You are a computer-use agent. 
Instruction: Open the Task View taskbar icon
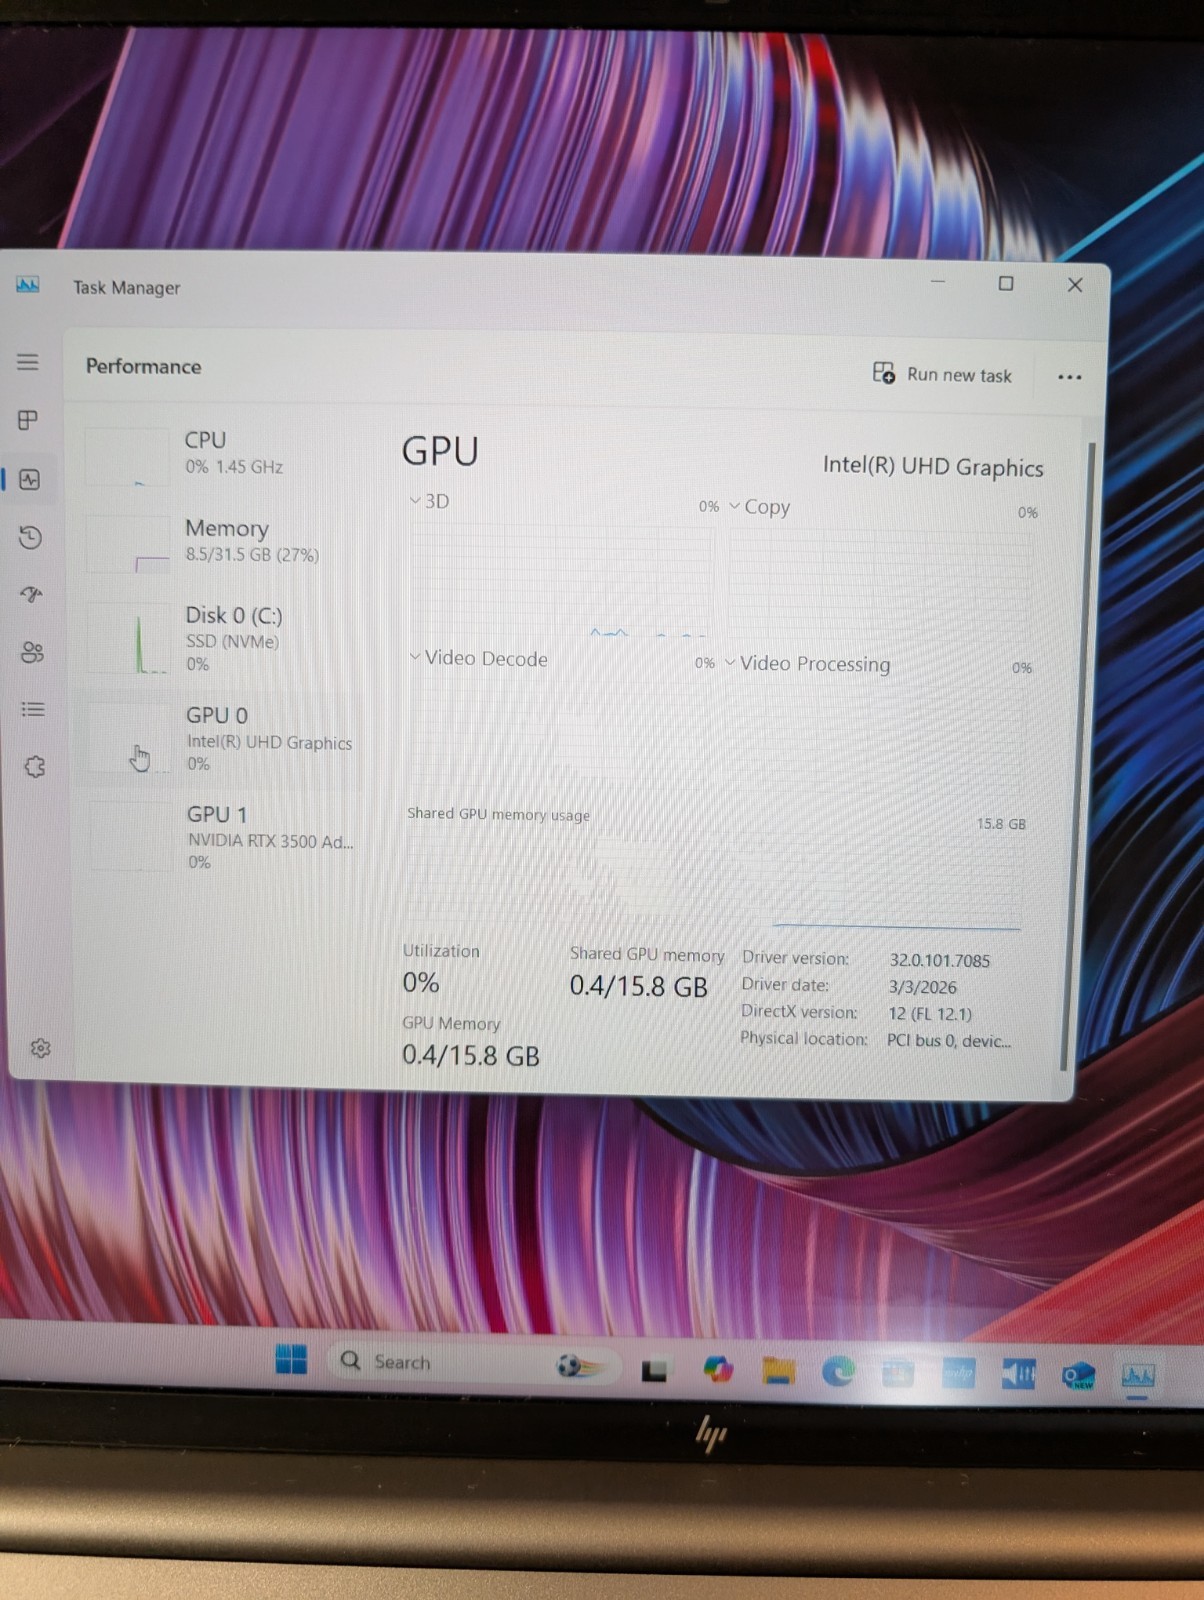pyautogui.click(x=654, y=1370)
